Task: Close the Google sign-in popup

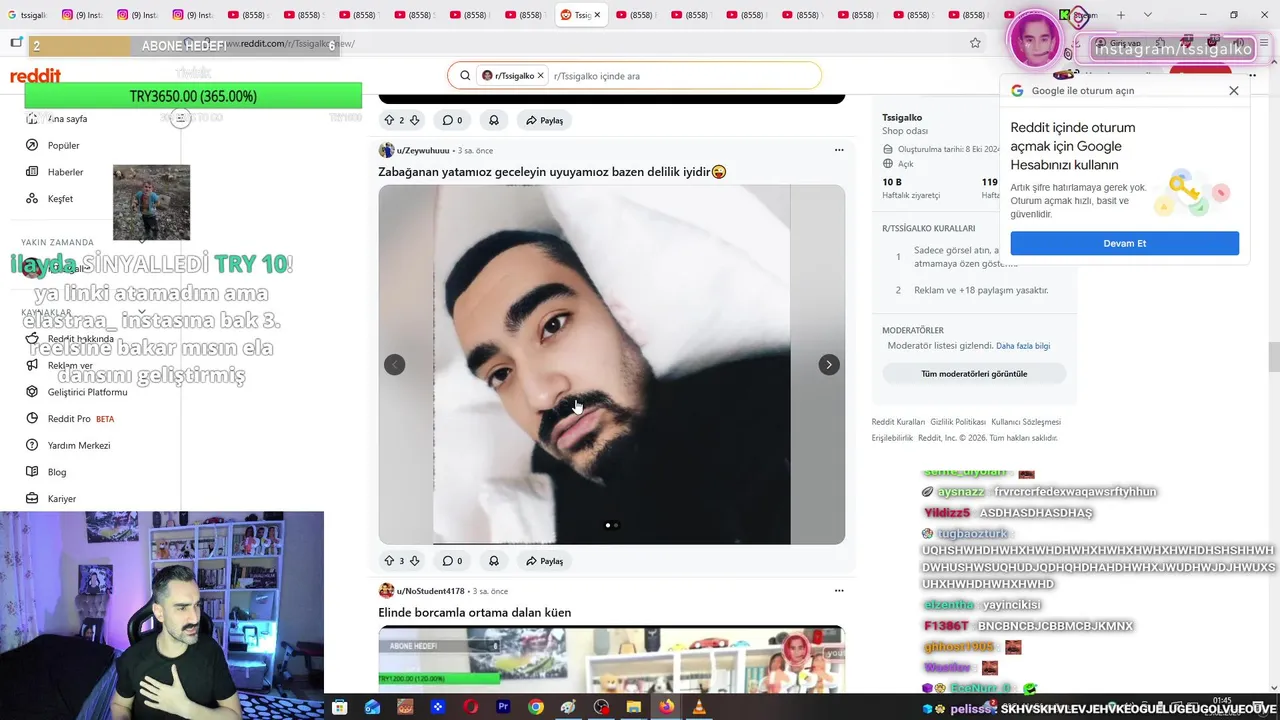Action: click(1233, 90)
